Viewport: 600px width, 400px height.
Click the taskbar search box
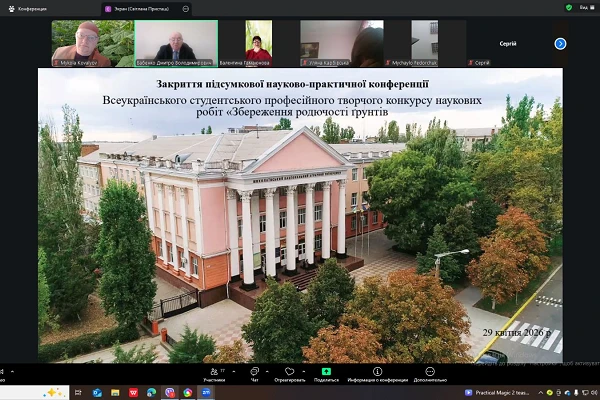(34, 393)
